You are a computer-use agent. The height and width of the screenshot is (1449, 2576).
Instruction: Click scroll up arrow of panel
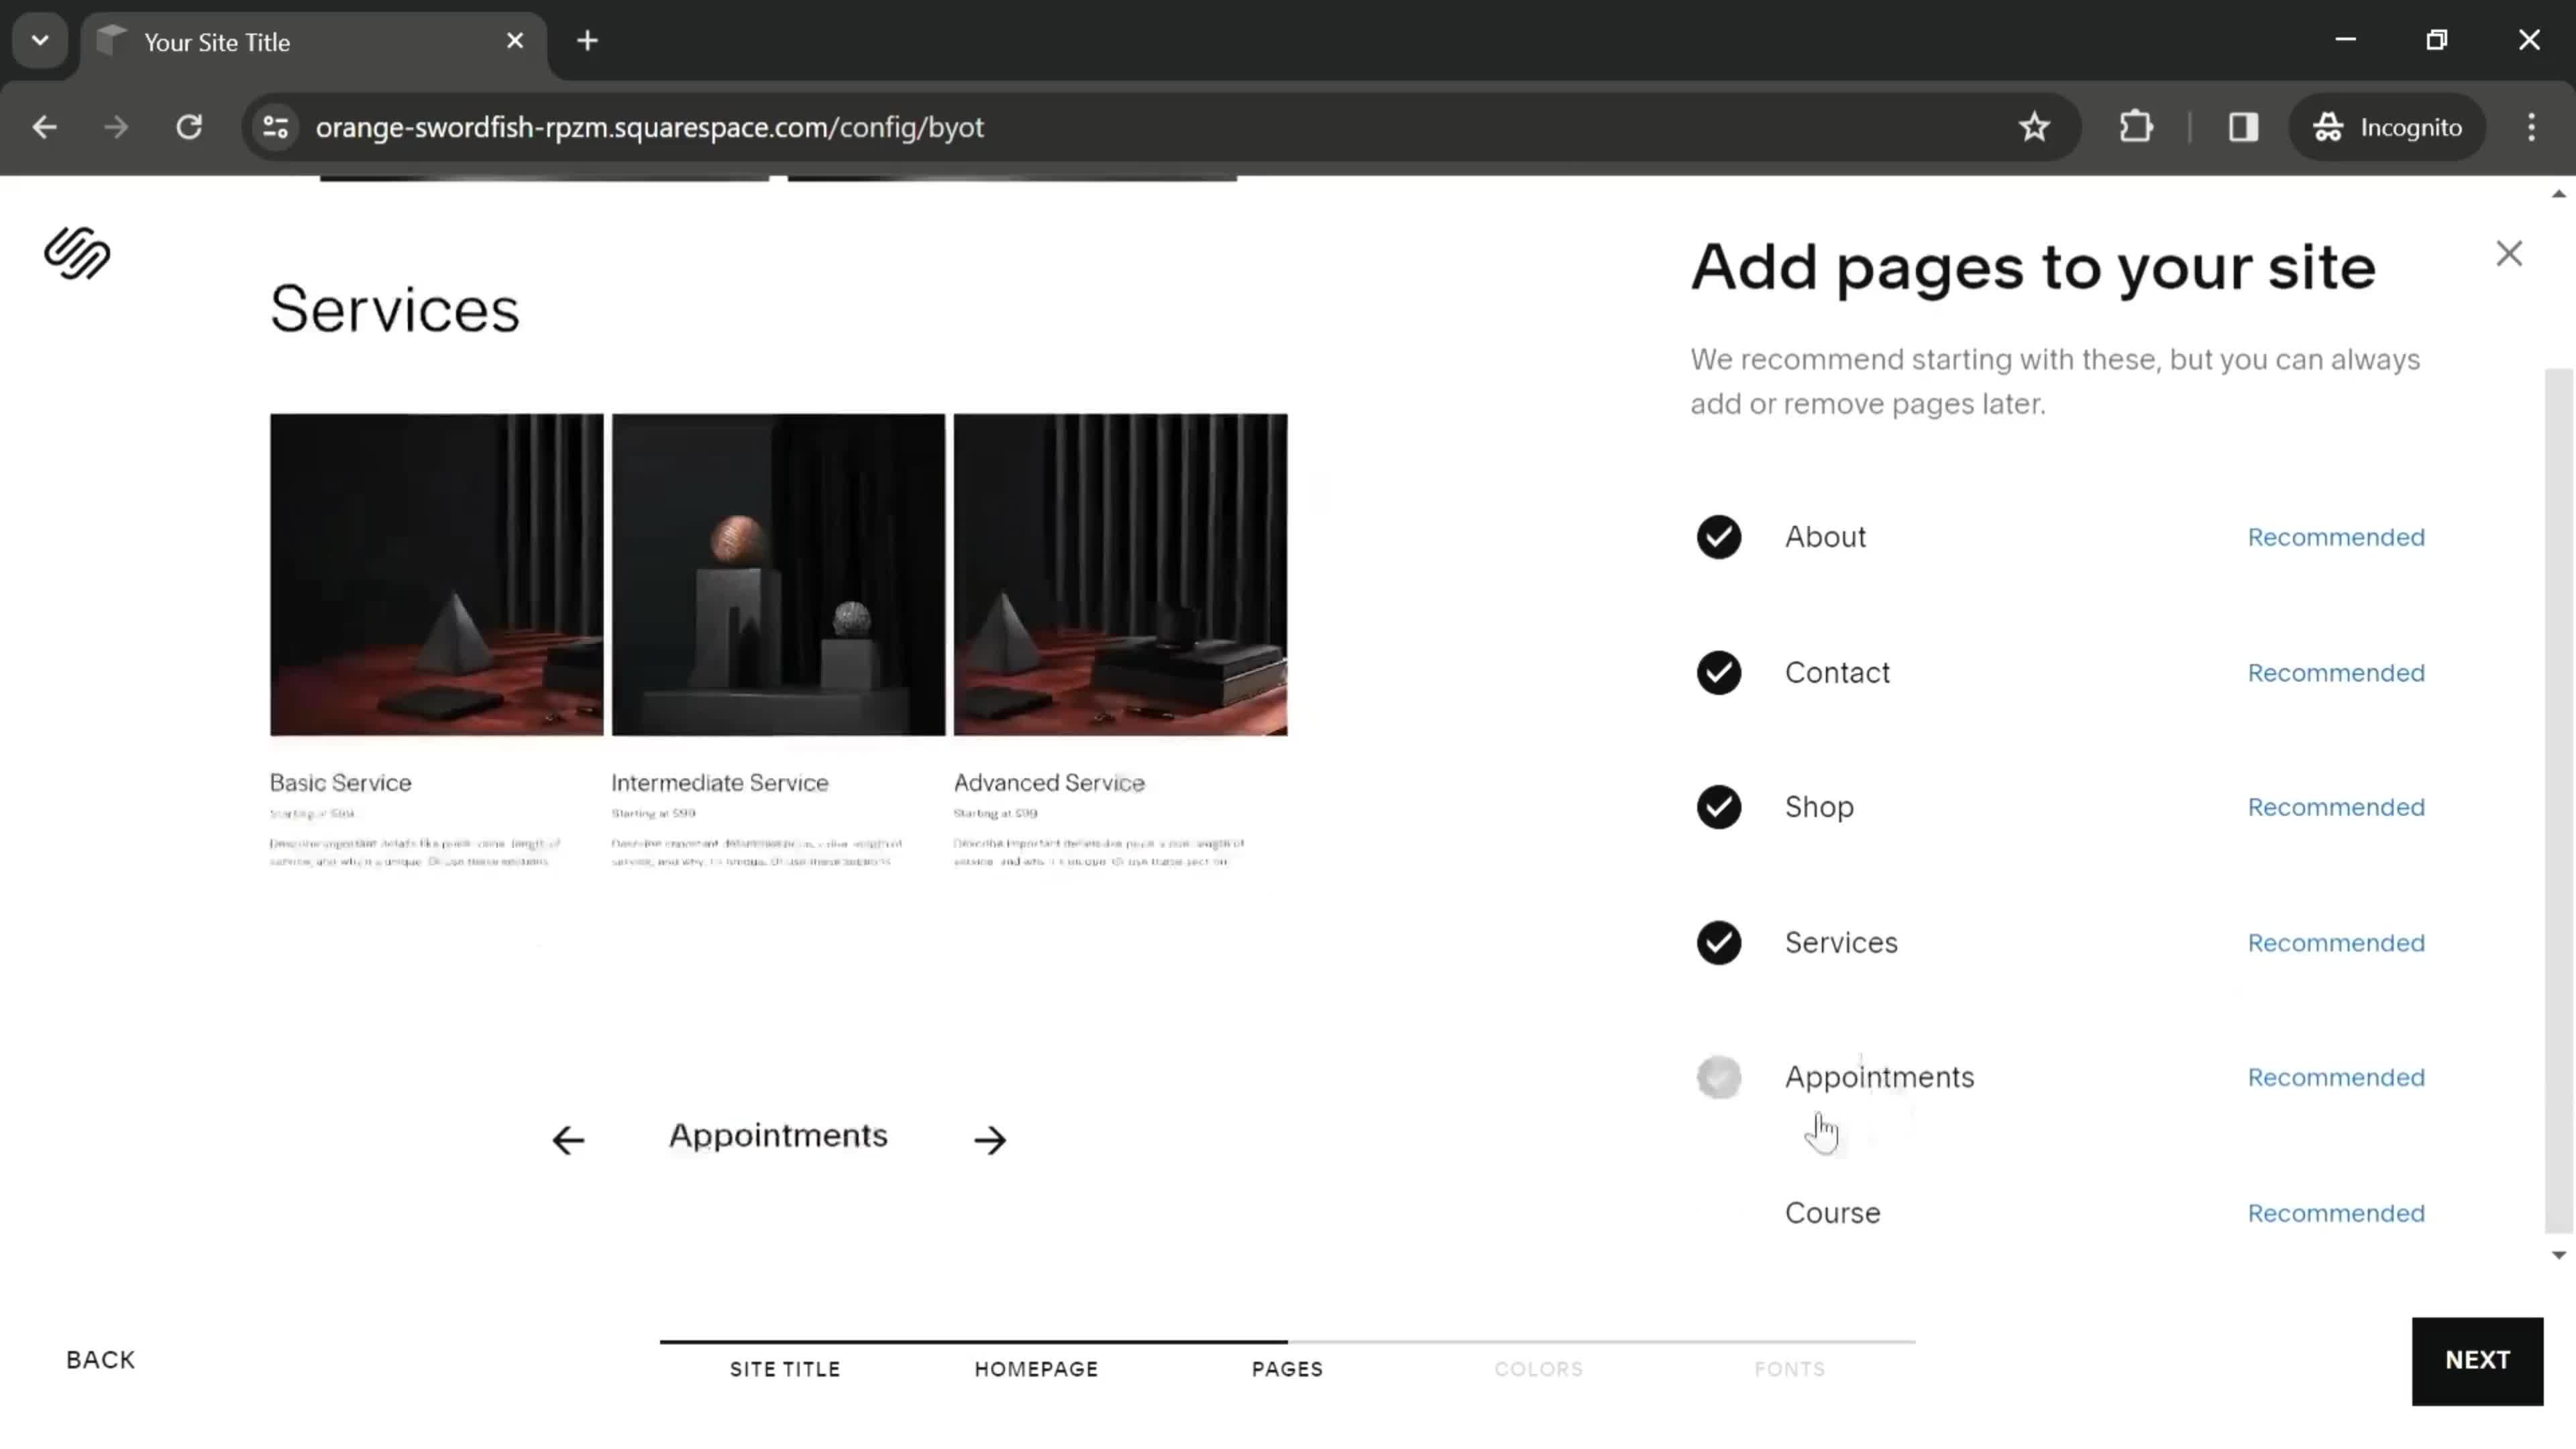point(2559,194)
